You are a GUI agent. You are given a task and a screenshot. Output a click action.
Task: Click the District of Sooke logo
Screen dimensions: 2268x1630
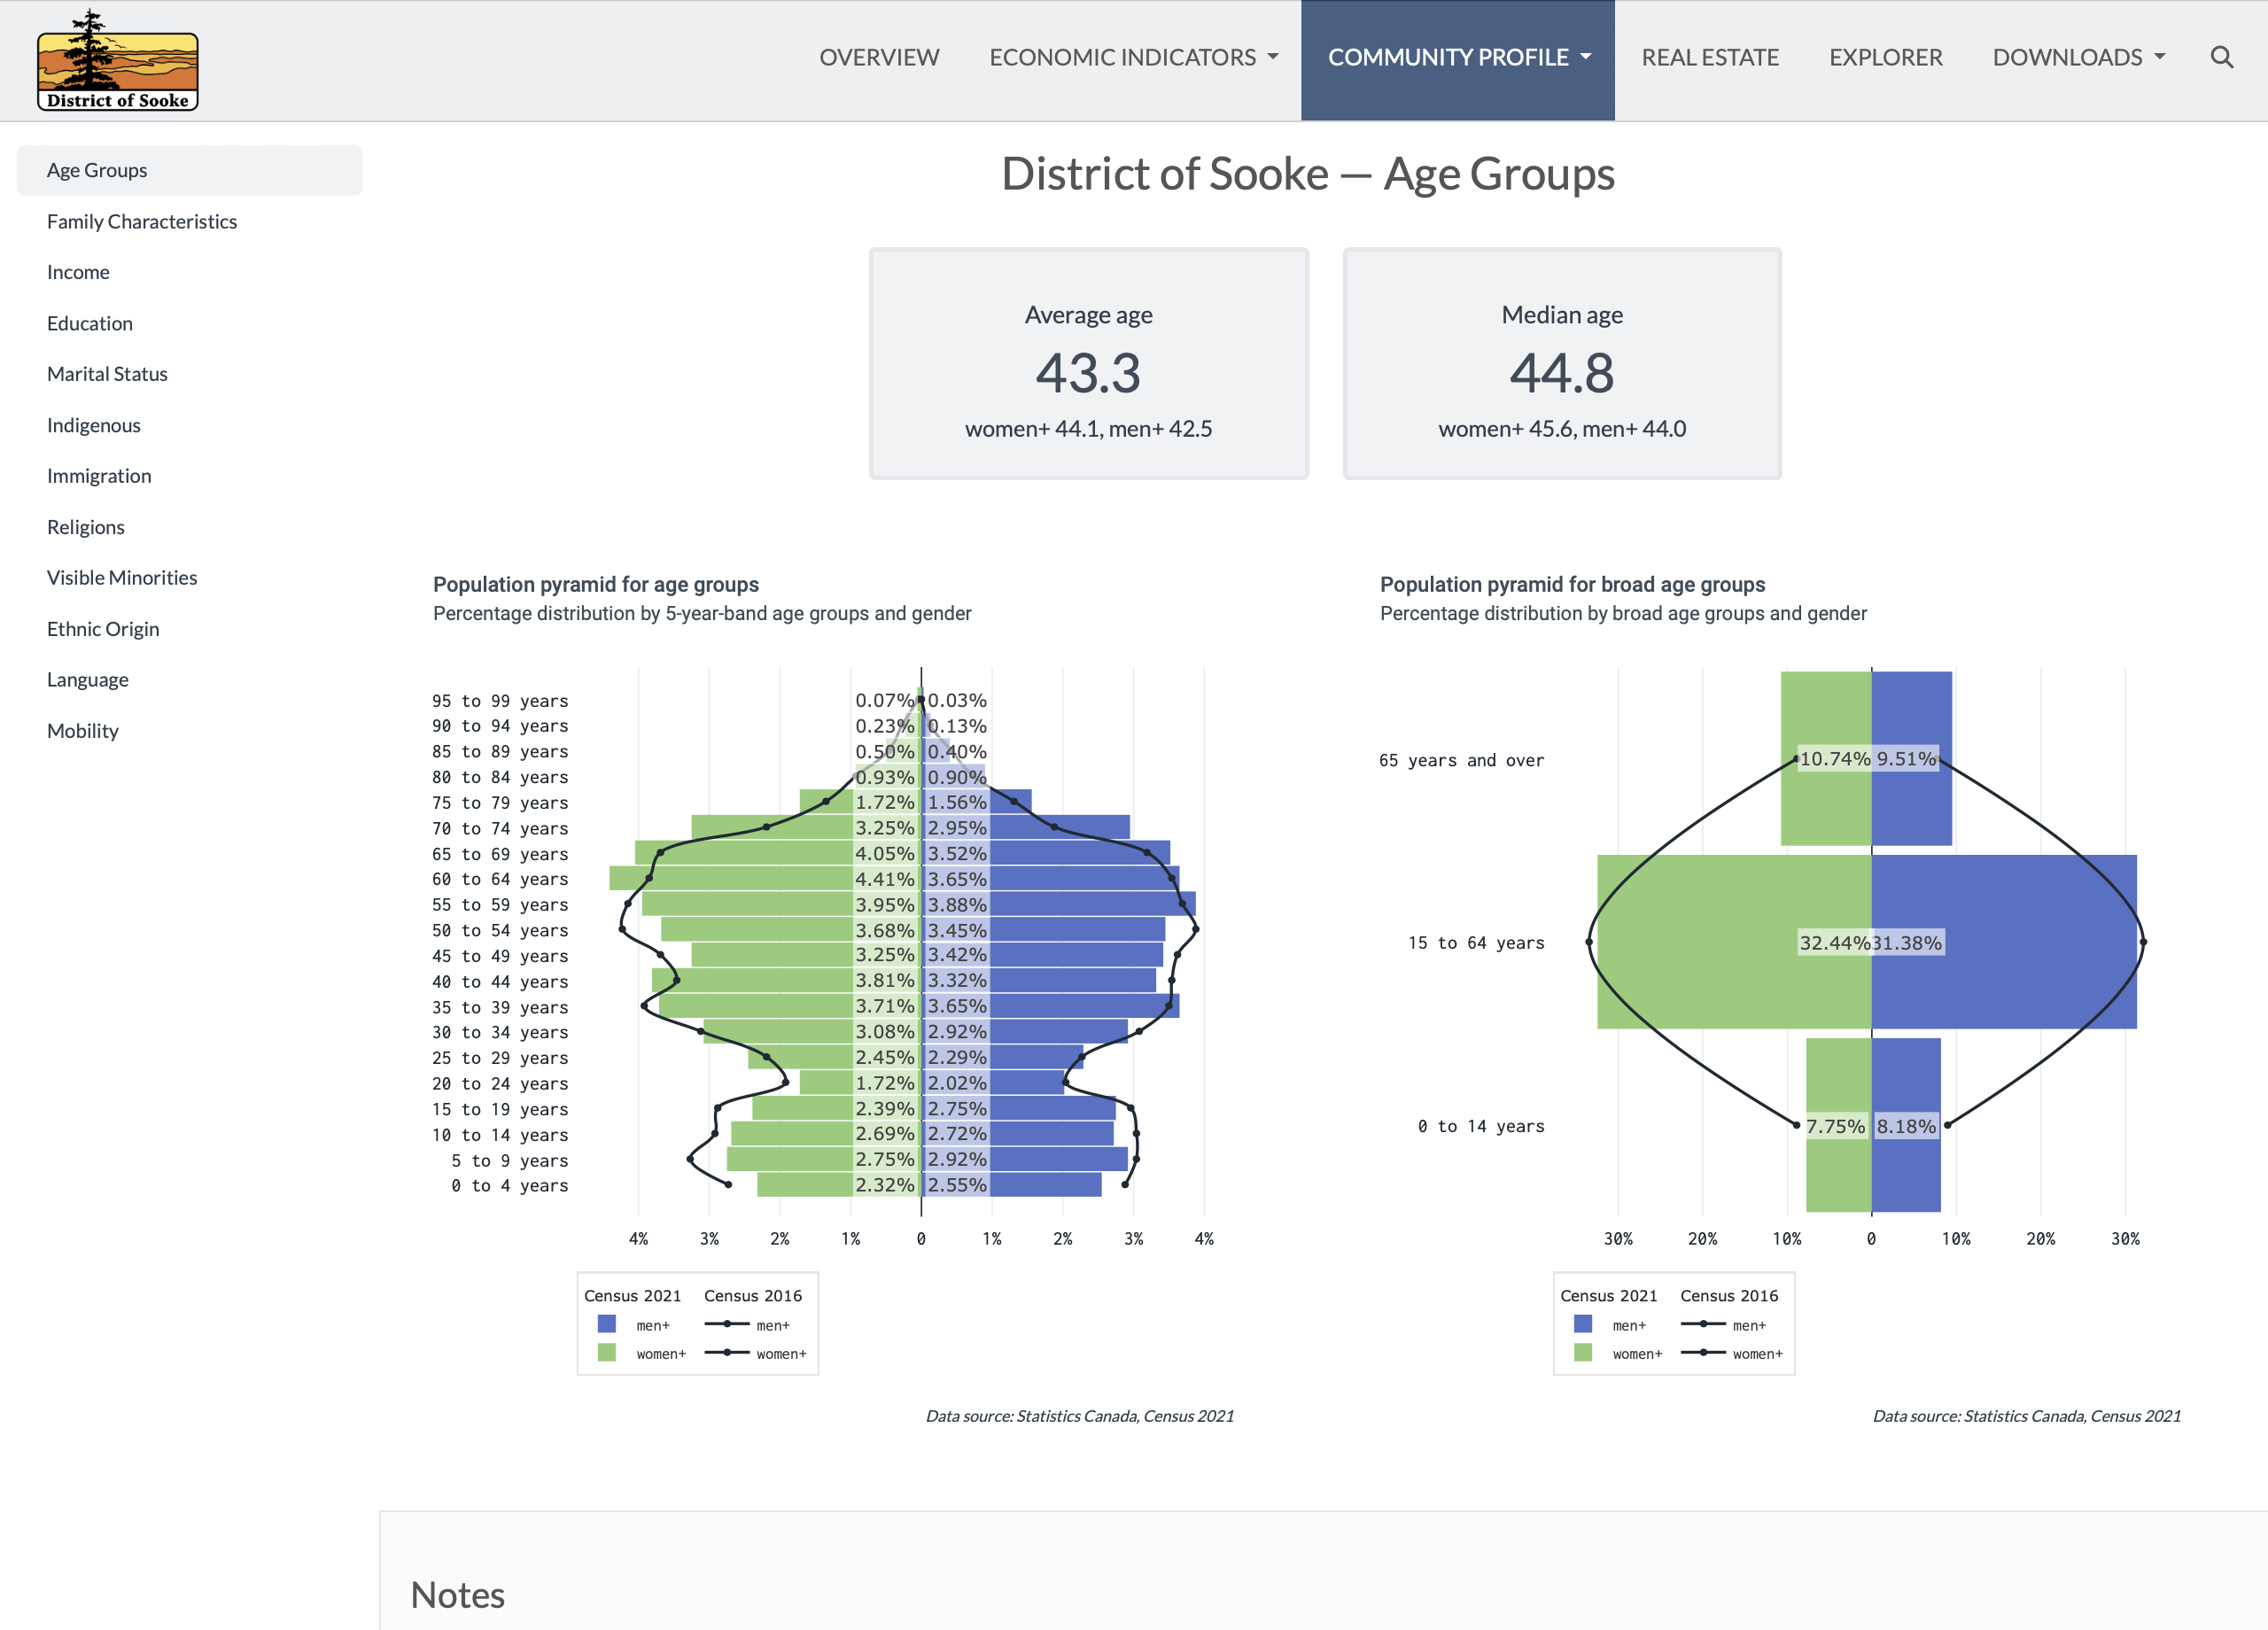click(117, 62)
